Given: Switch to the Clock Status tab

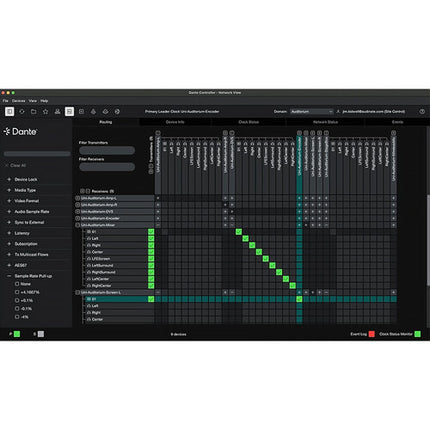Looking at the screenshot, I should pyautogui.click(x=249, y=122).
